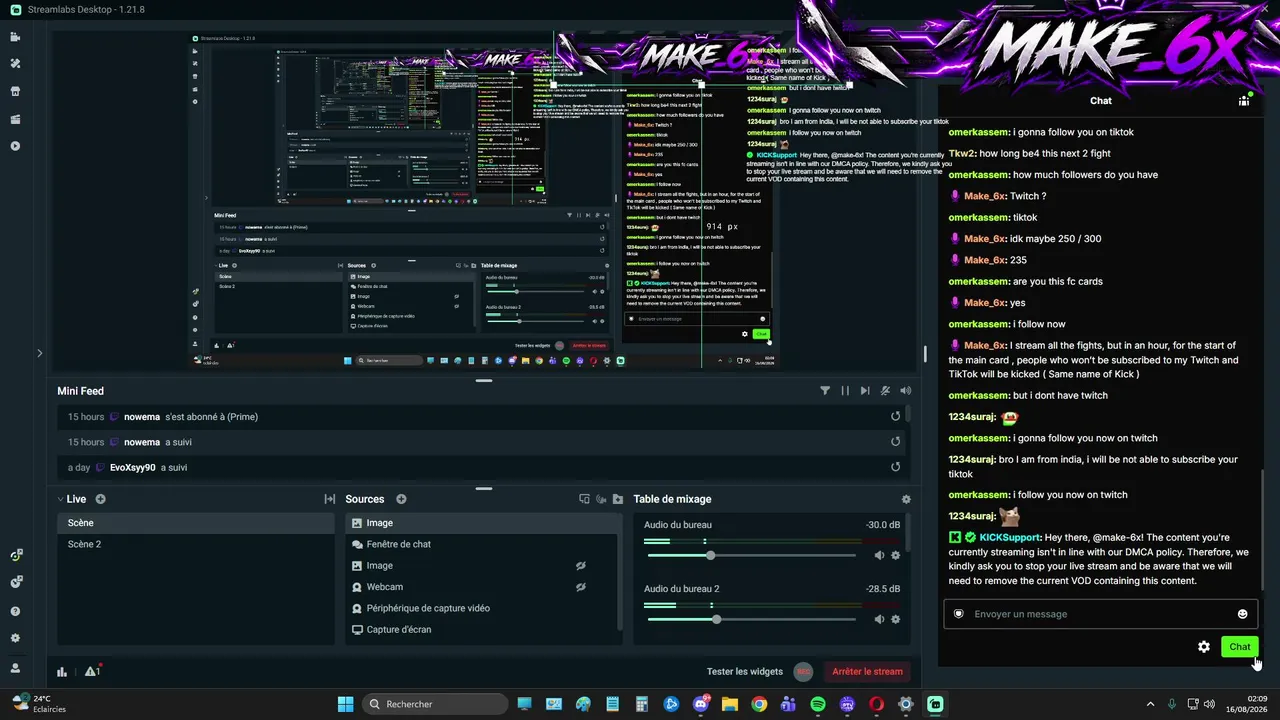Click Tester les widgets

click(745, 672)
